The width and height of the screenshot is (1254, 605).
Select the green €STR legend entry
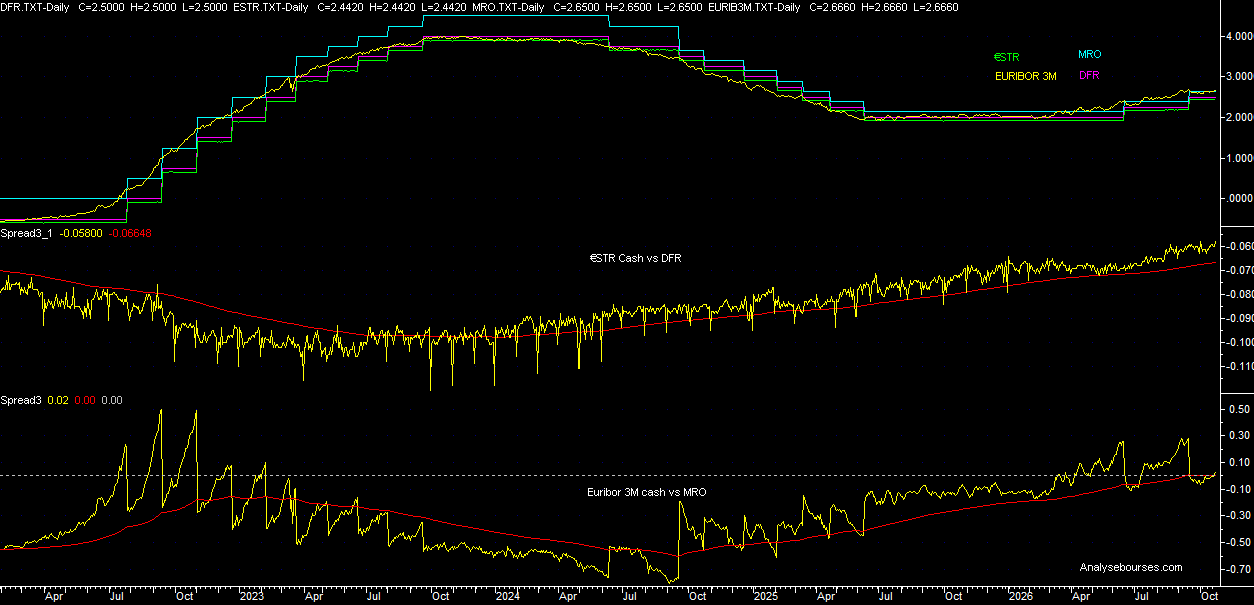(1007, 57)
